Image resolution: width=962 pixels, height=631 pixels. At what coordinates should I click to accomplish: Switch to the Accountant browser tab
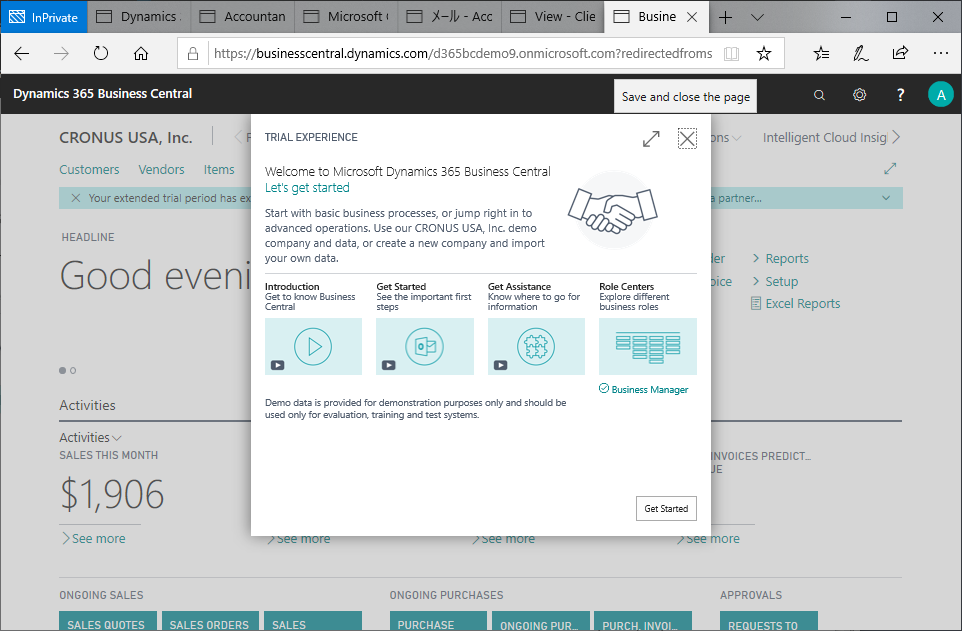(x=243, y=17)
